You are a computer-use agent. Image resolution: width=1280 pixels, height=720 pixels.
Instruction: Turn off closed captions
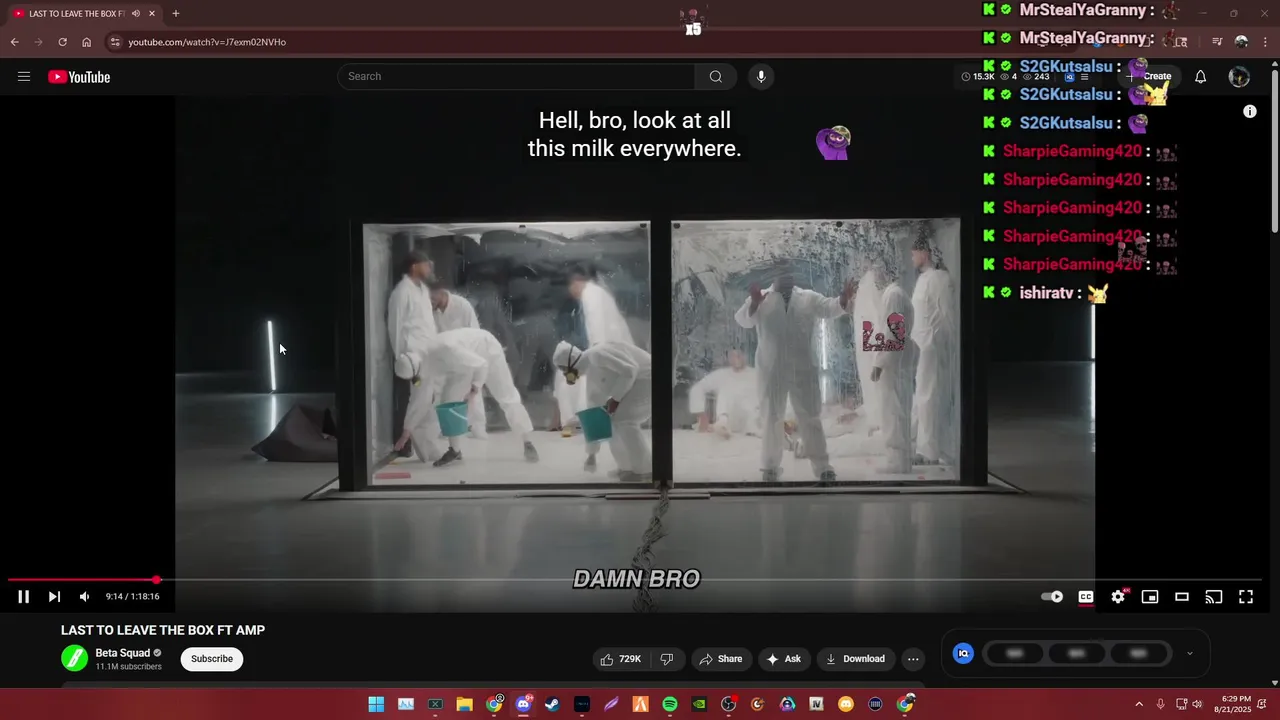tap(1086, 597)
